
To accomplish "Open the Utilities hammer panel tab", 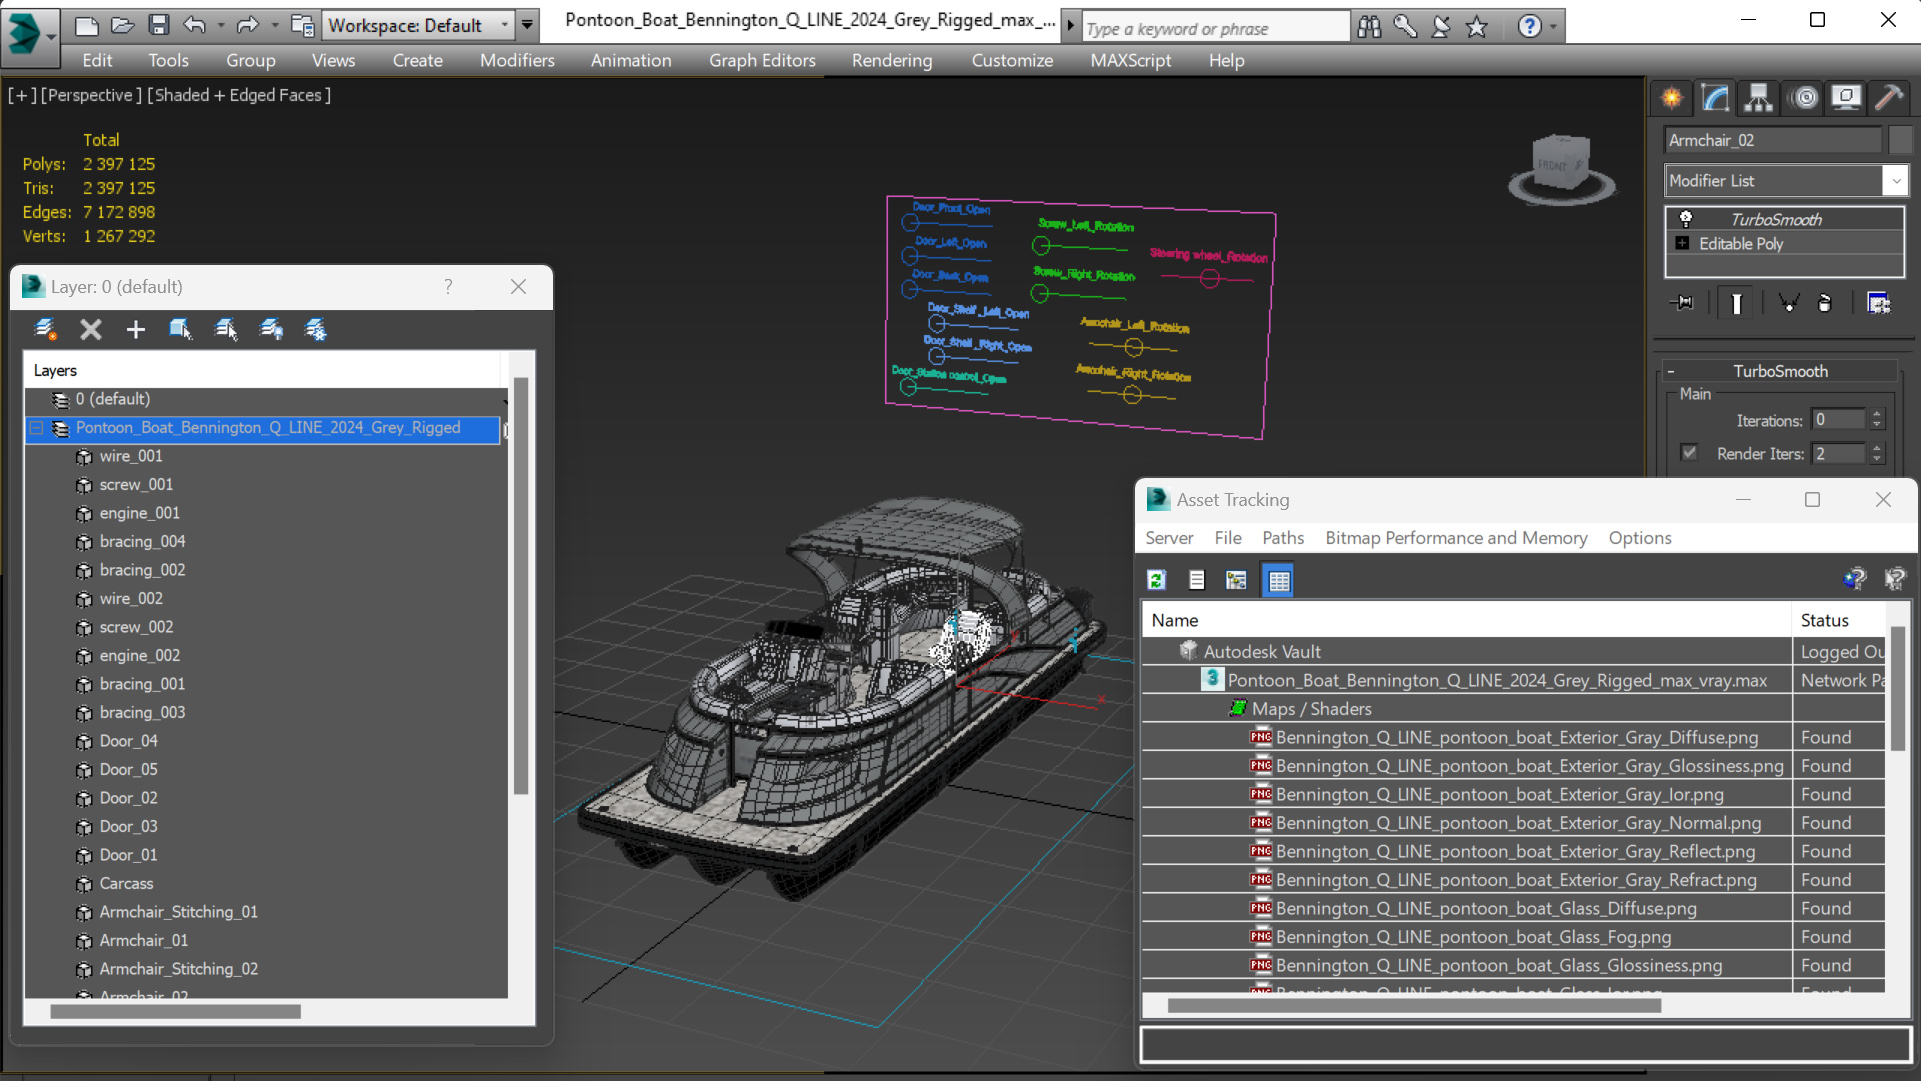I will click(x=1889, y=97).
